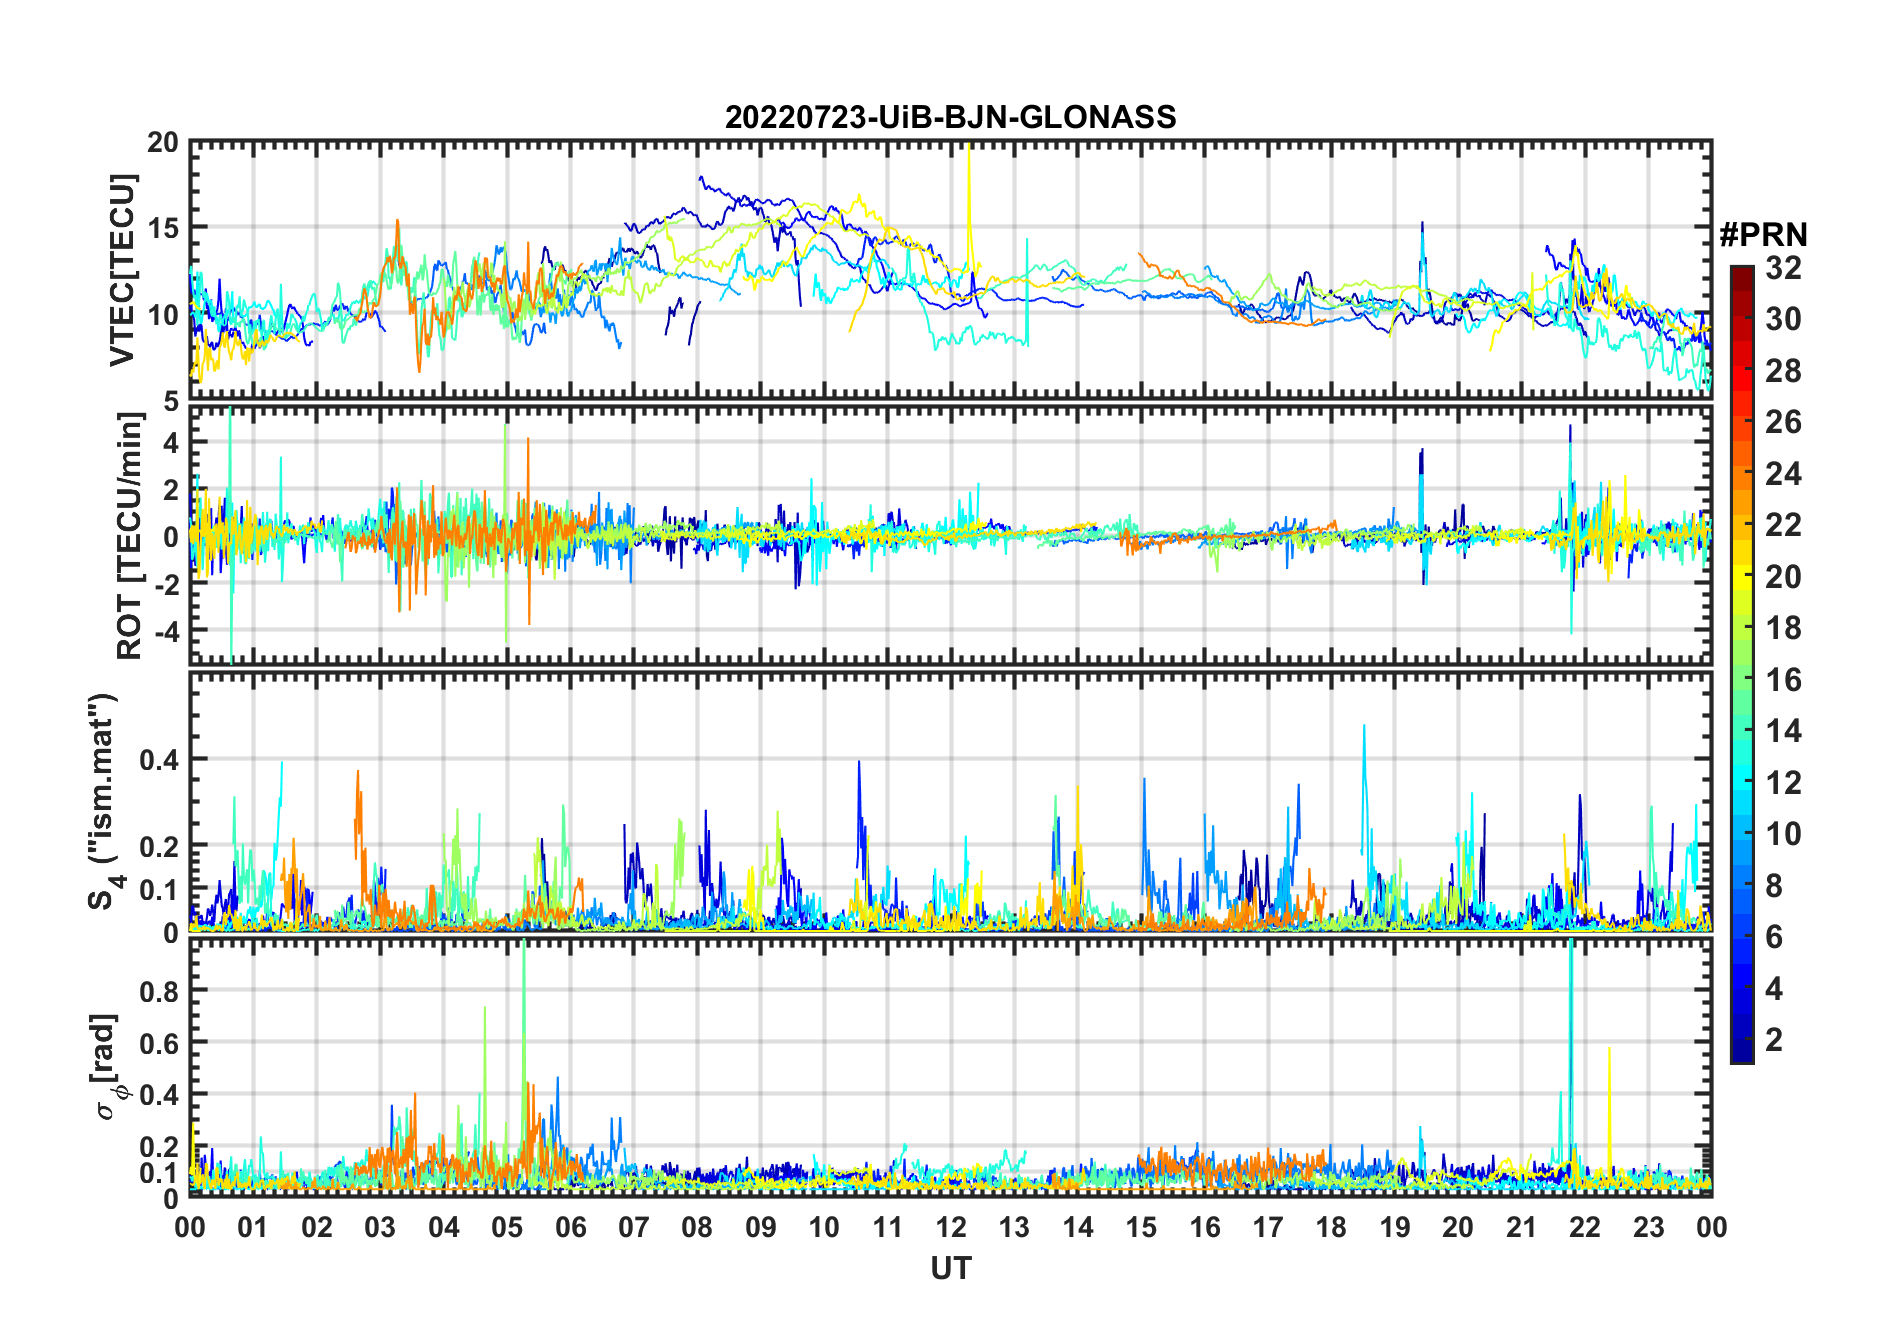The height and width of the screenshot is (1330, 1902).
Task: Click the ROT y-axis tick -4
Action: [x=167, y=631]
